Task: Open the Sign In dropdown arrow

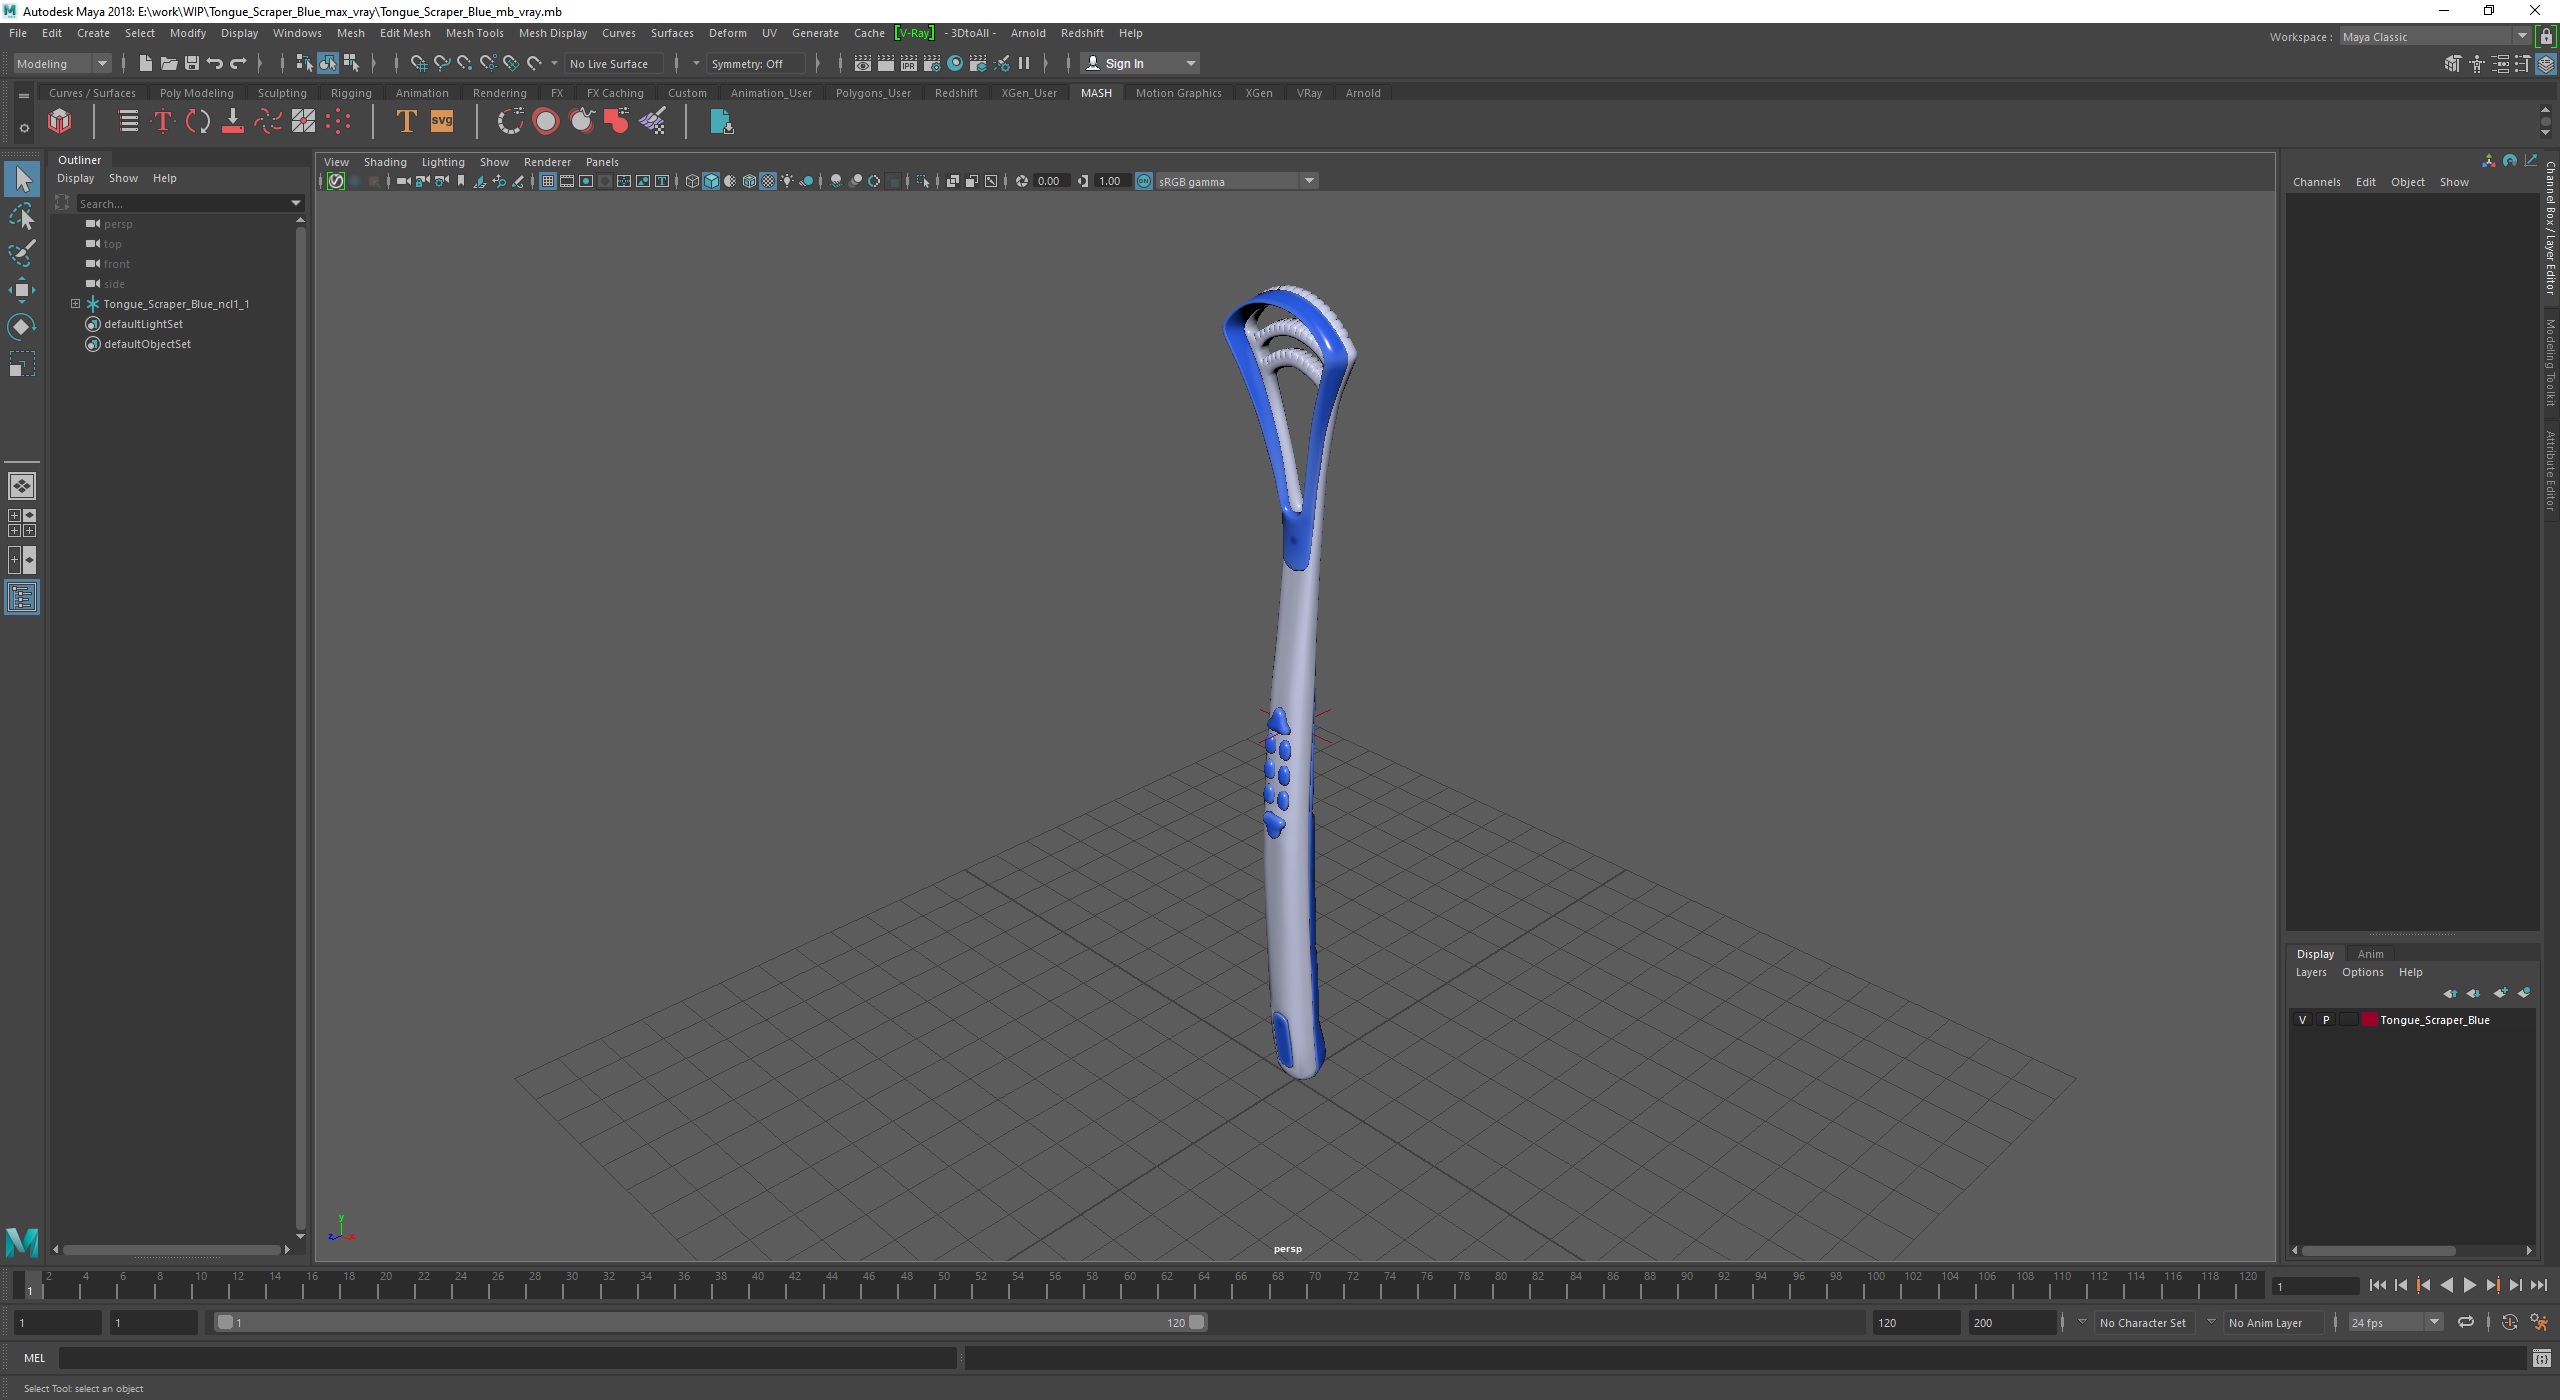Action: click(x=1190, y=63)
